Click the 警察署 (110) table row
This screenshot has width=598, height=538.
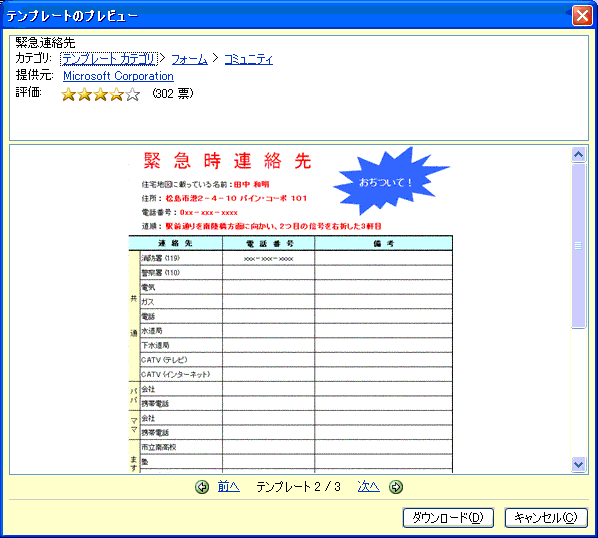tap(296, 273)
